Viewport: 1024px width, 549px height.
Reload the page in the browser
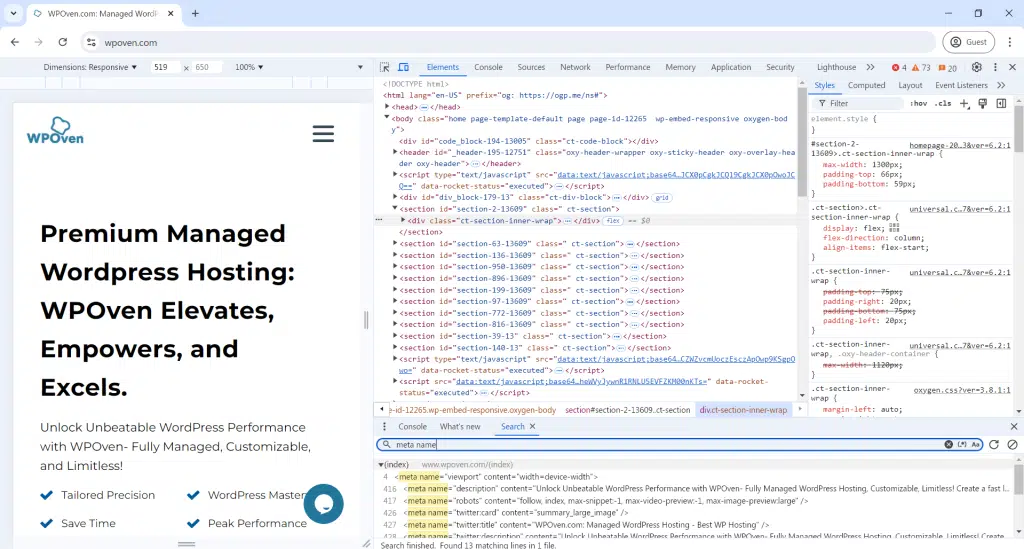click(x=63, y=42)
